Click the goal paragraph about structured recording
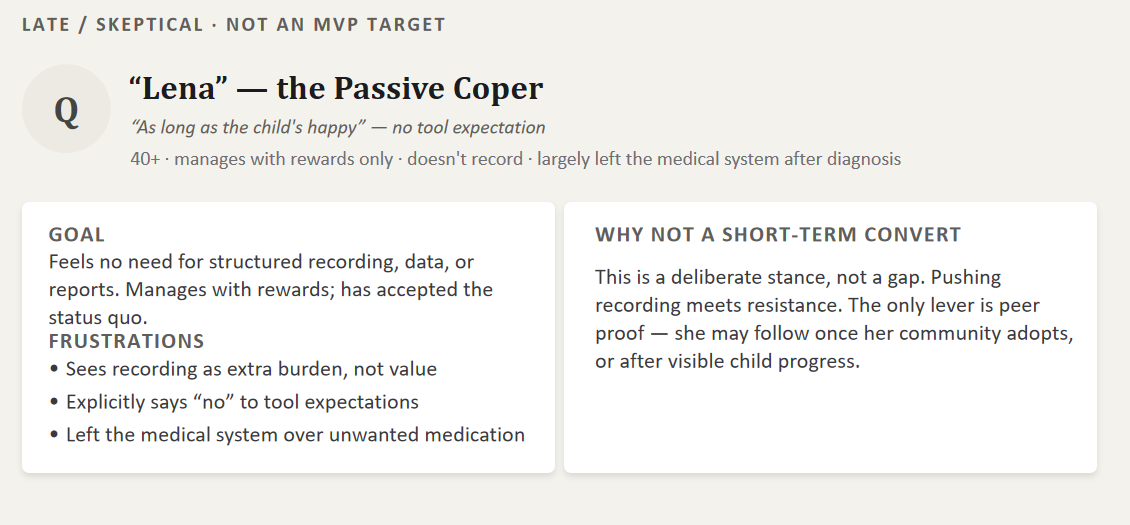The image size is (1130, 525). 271,289
